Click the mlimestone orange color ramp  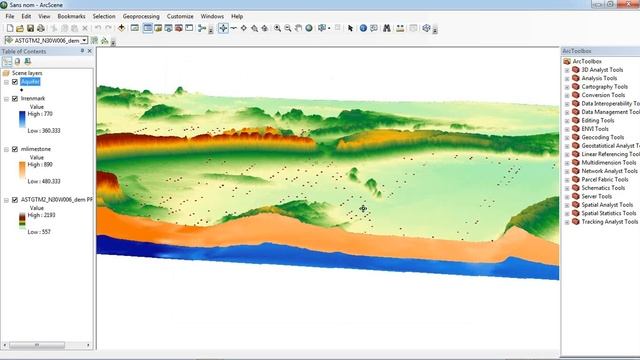pos(22,171)
